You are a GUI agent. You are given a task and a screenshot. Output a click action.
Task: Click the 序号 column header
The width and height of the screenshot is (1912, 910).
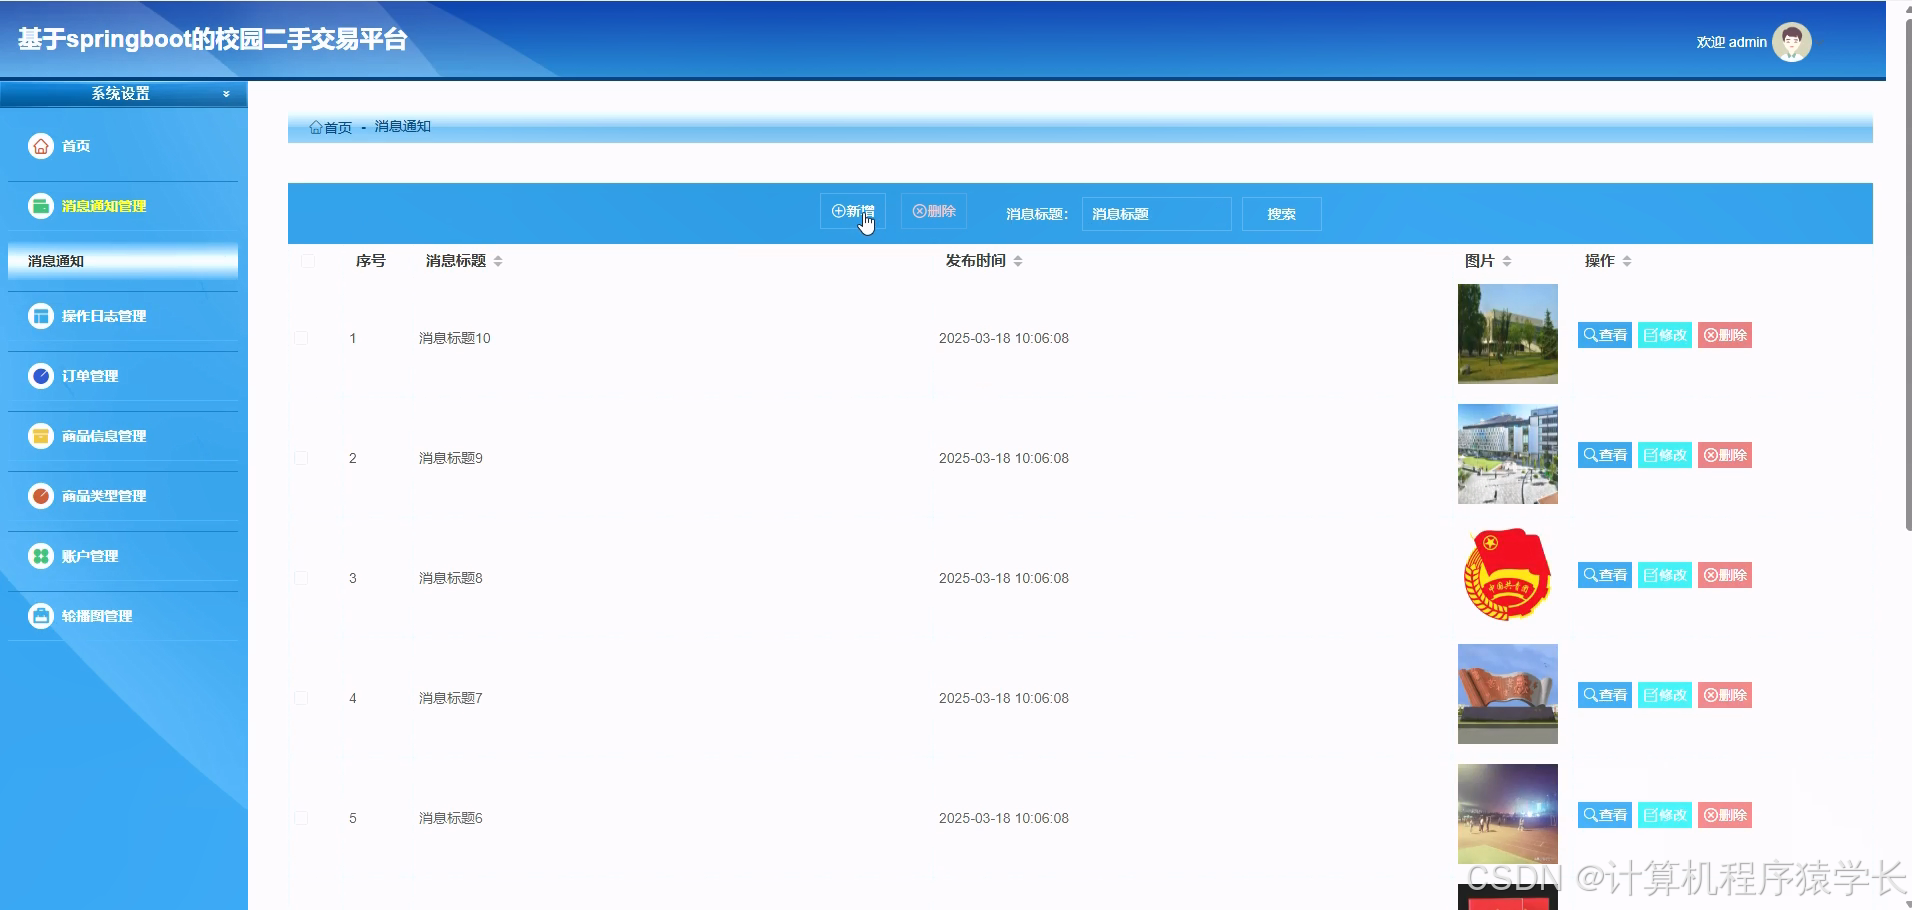[x=371, y=261]
